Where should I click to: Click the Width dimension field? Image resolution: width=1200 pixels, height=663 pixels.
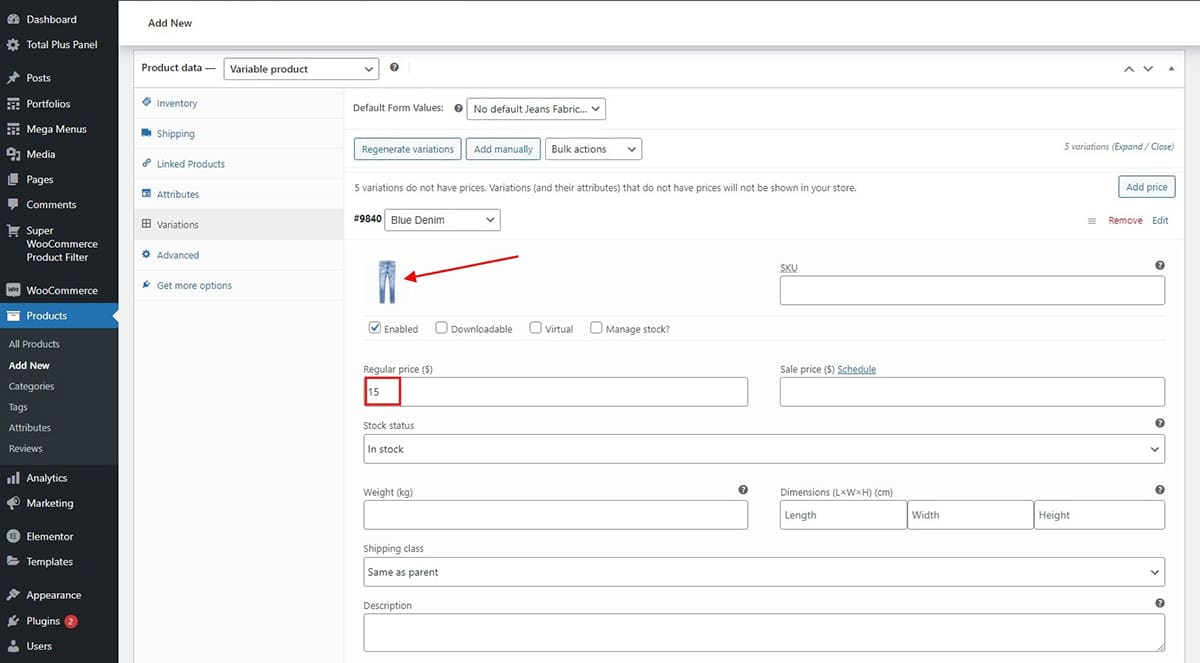[970, 515]
